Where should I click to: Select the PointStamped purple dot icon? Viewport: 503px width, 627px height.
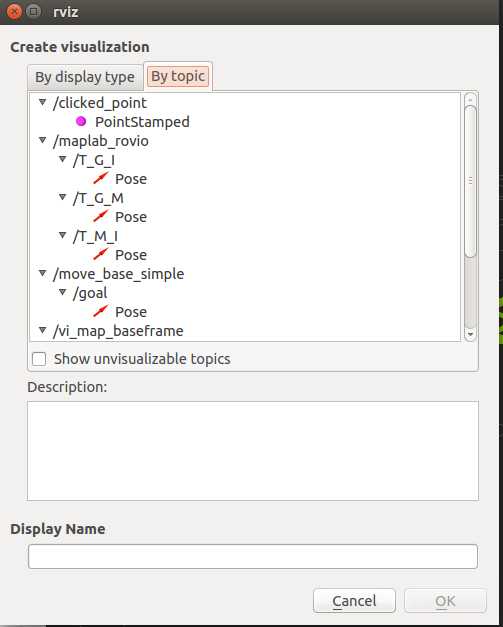point(81,121)
